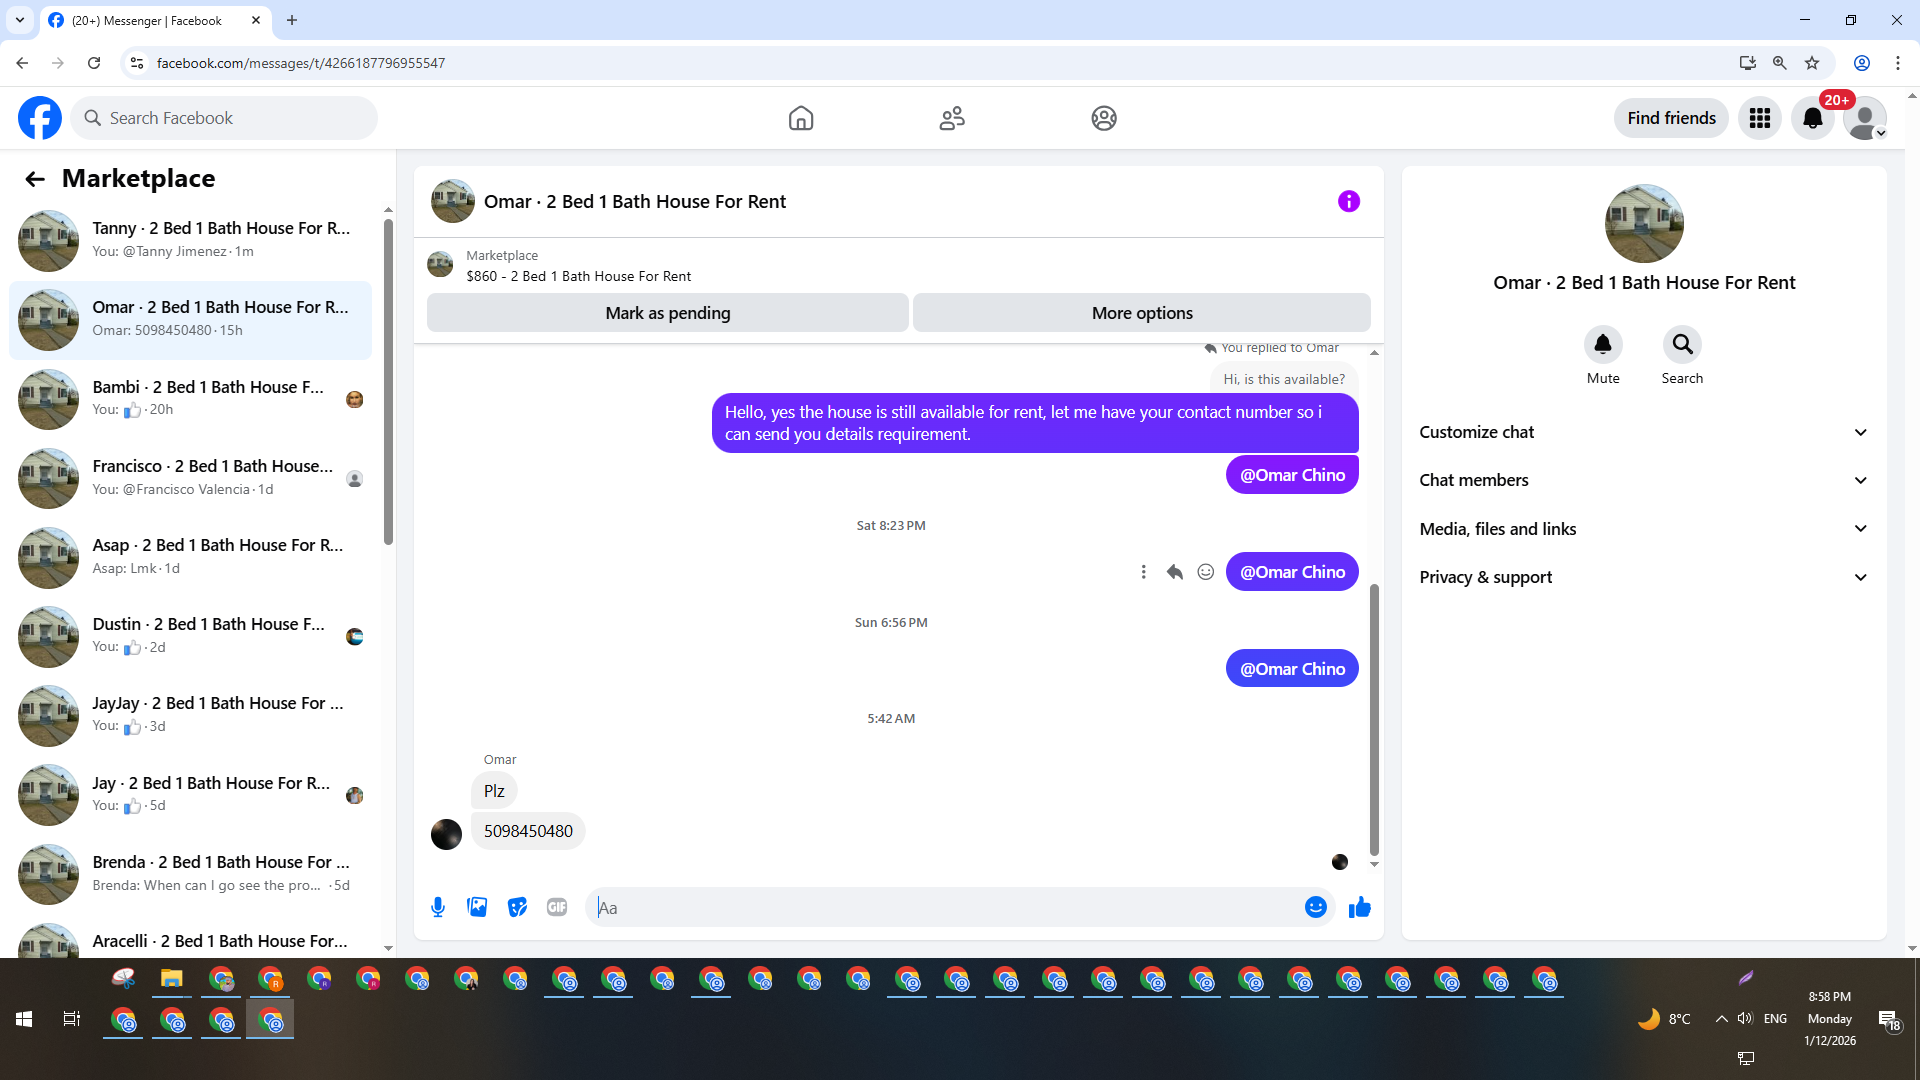Expand Privacy & support section
This screenshot has width=1920, height=1080.
pos(1643,577)
